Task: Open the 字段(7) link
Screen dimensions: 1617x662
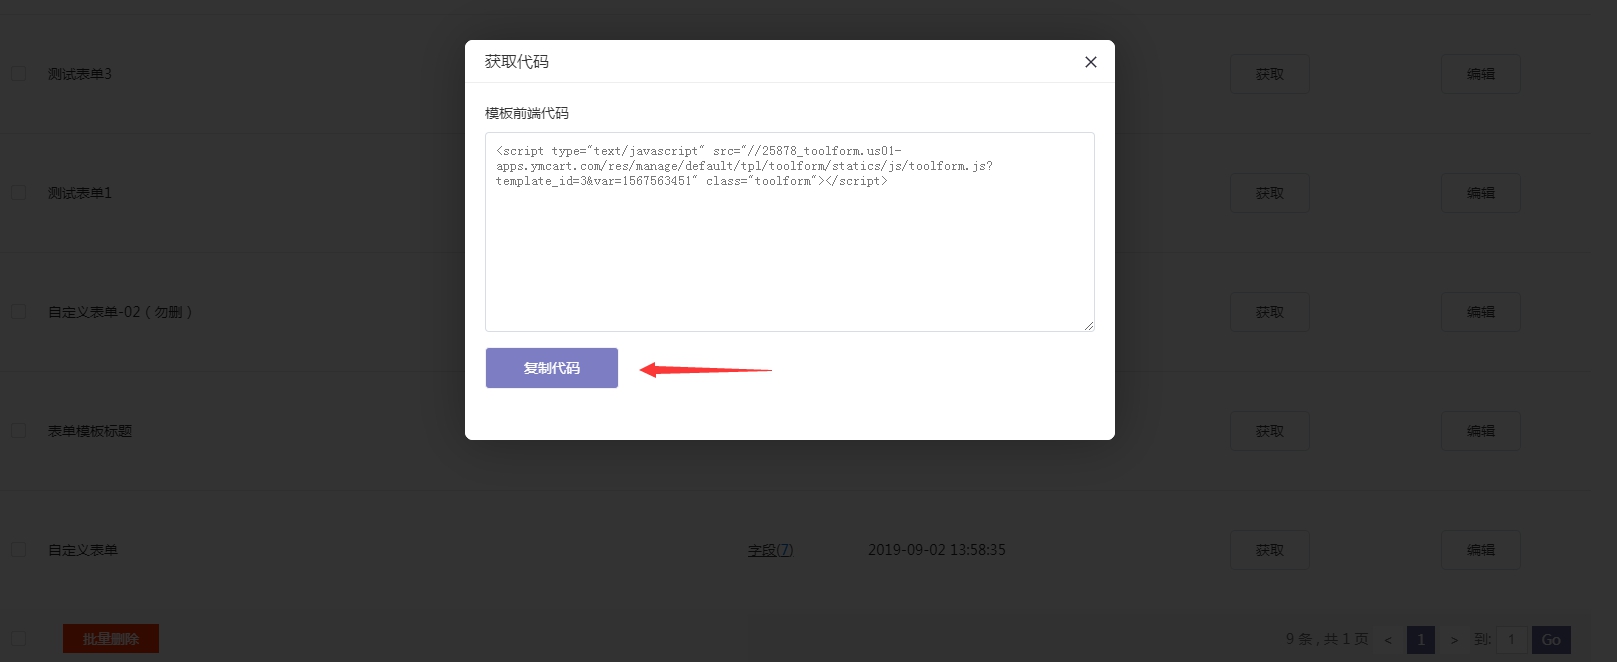Action: 770,550
